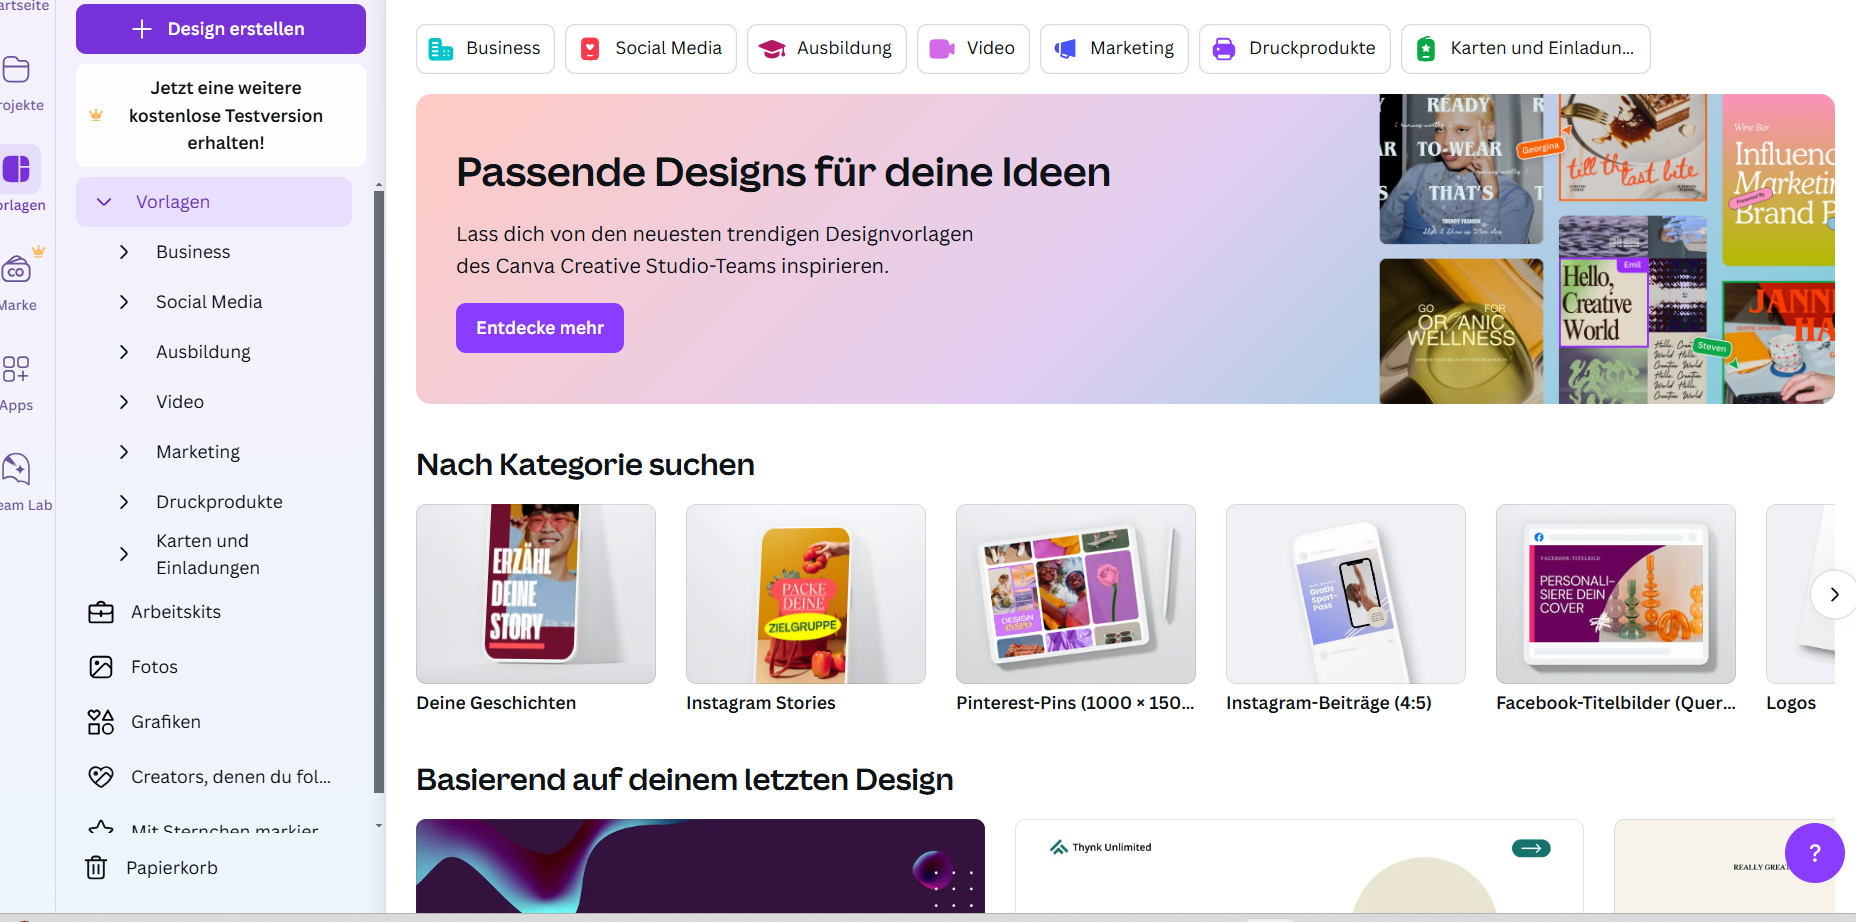Select the Business category tab
The height and width of the screenshot is (922, 1856).
point(485,49)
